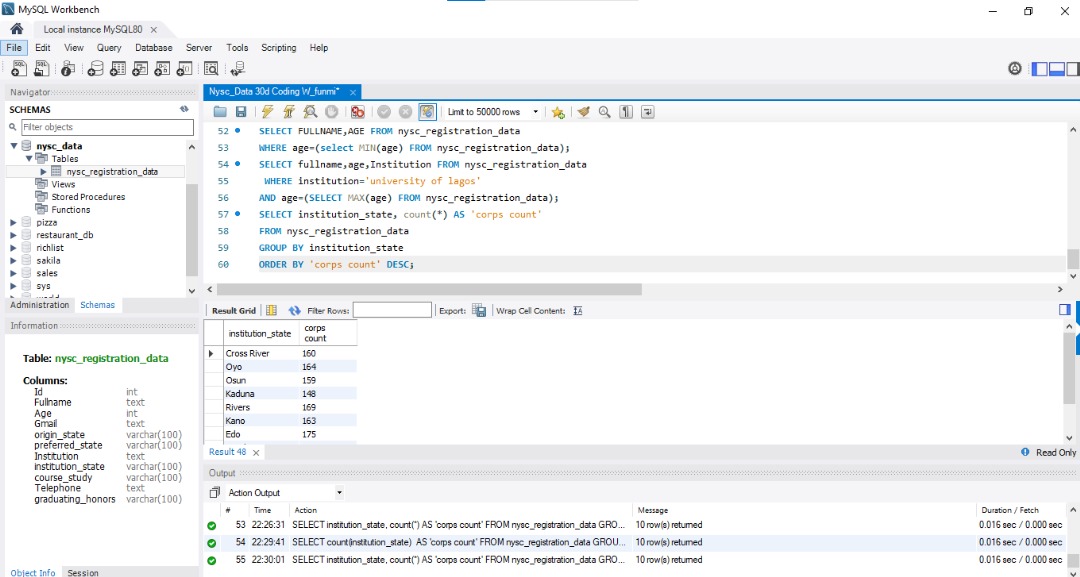This screenshot has height=577, width=1080.
Task: Open the Database menu
Action: click(x=154, y=48)
